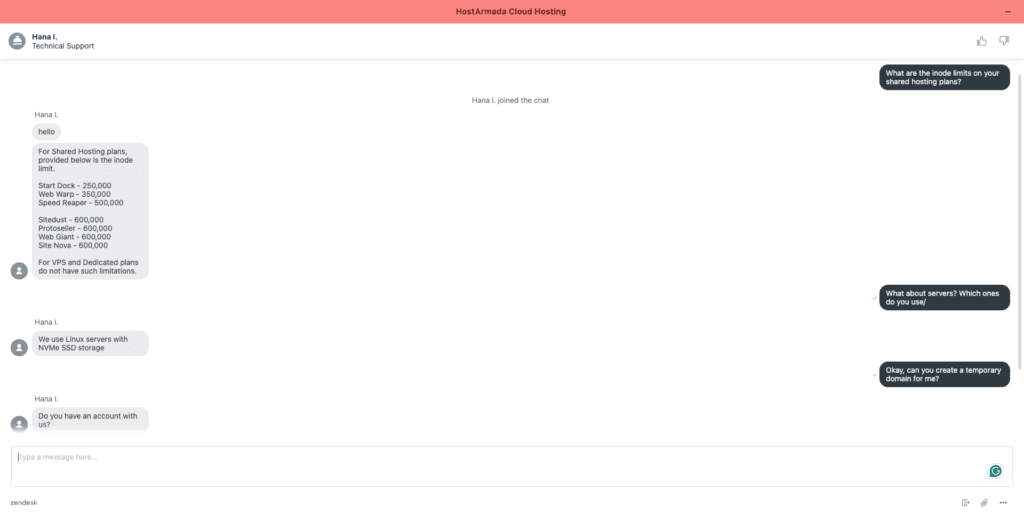Click 'Site Nova - 600,000' text
Screen dimensions: 1024x513
click(x=73, y=245)
